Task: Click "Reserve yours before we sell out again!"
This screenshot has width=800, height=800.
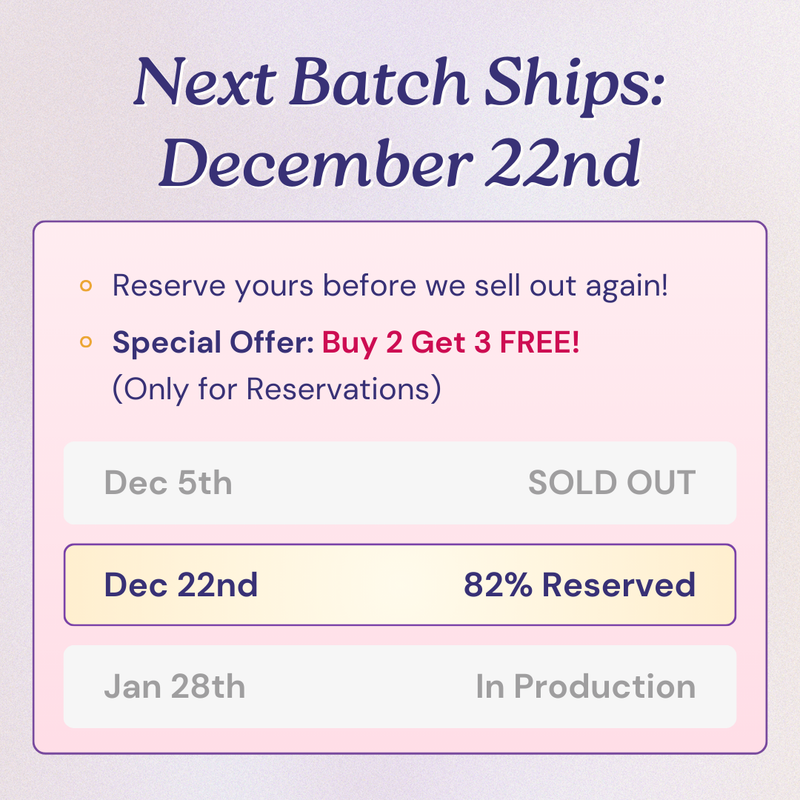Action: click(x=390, y=286)
